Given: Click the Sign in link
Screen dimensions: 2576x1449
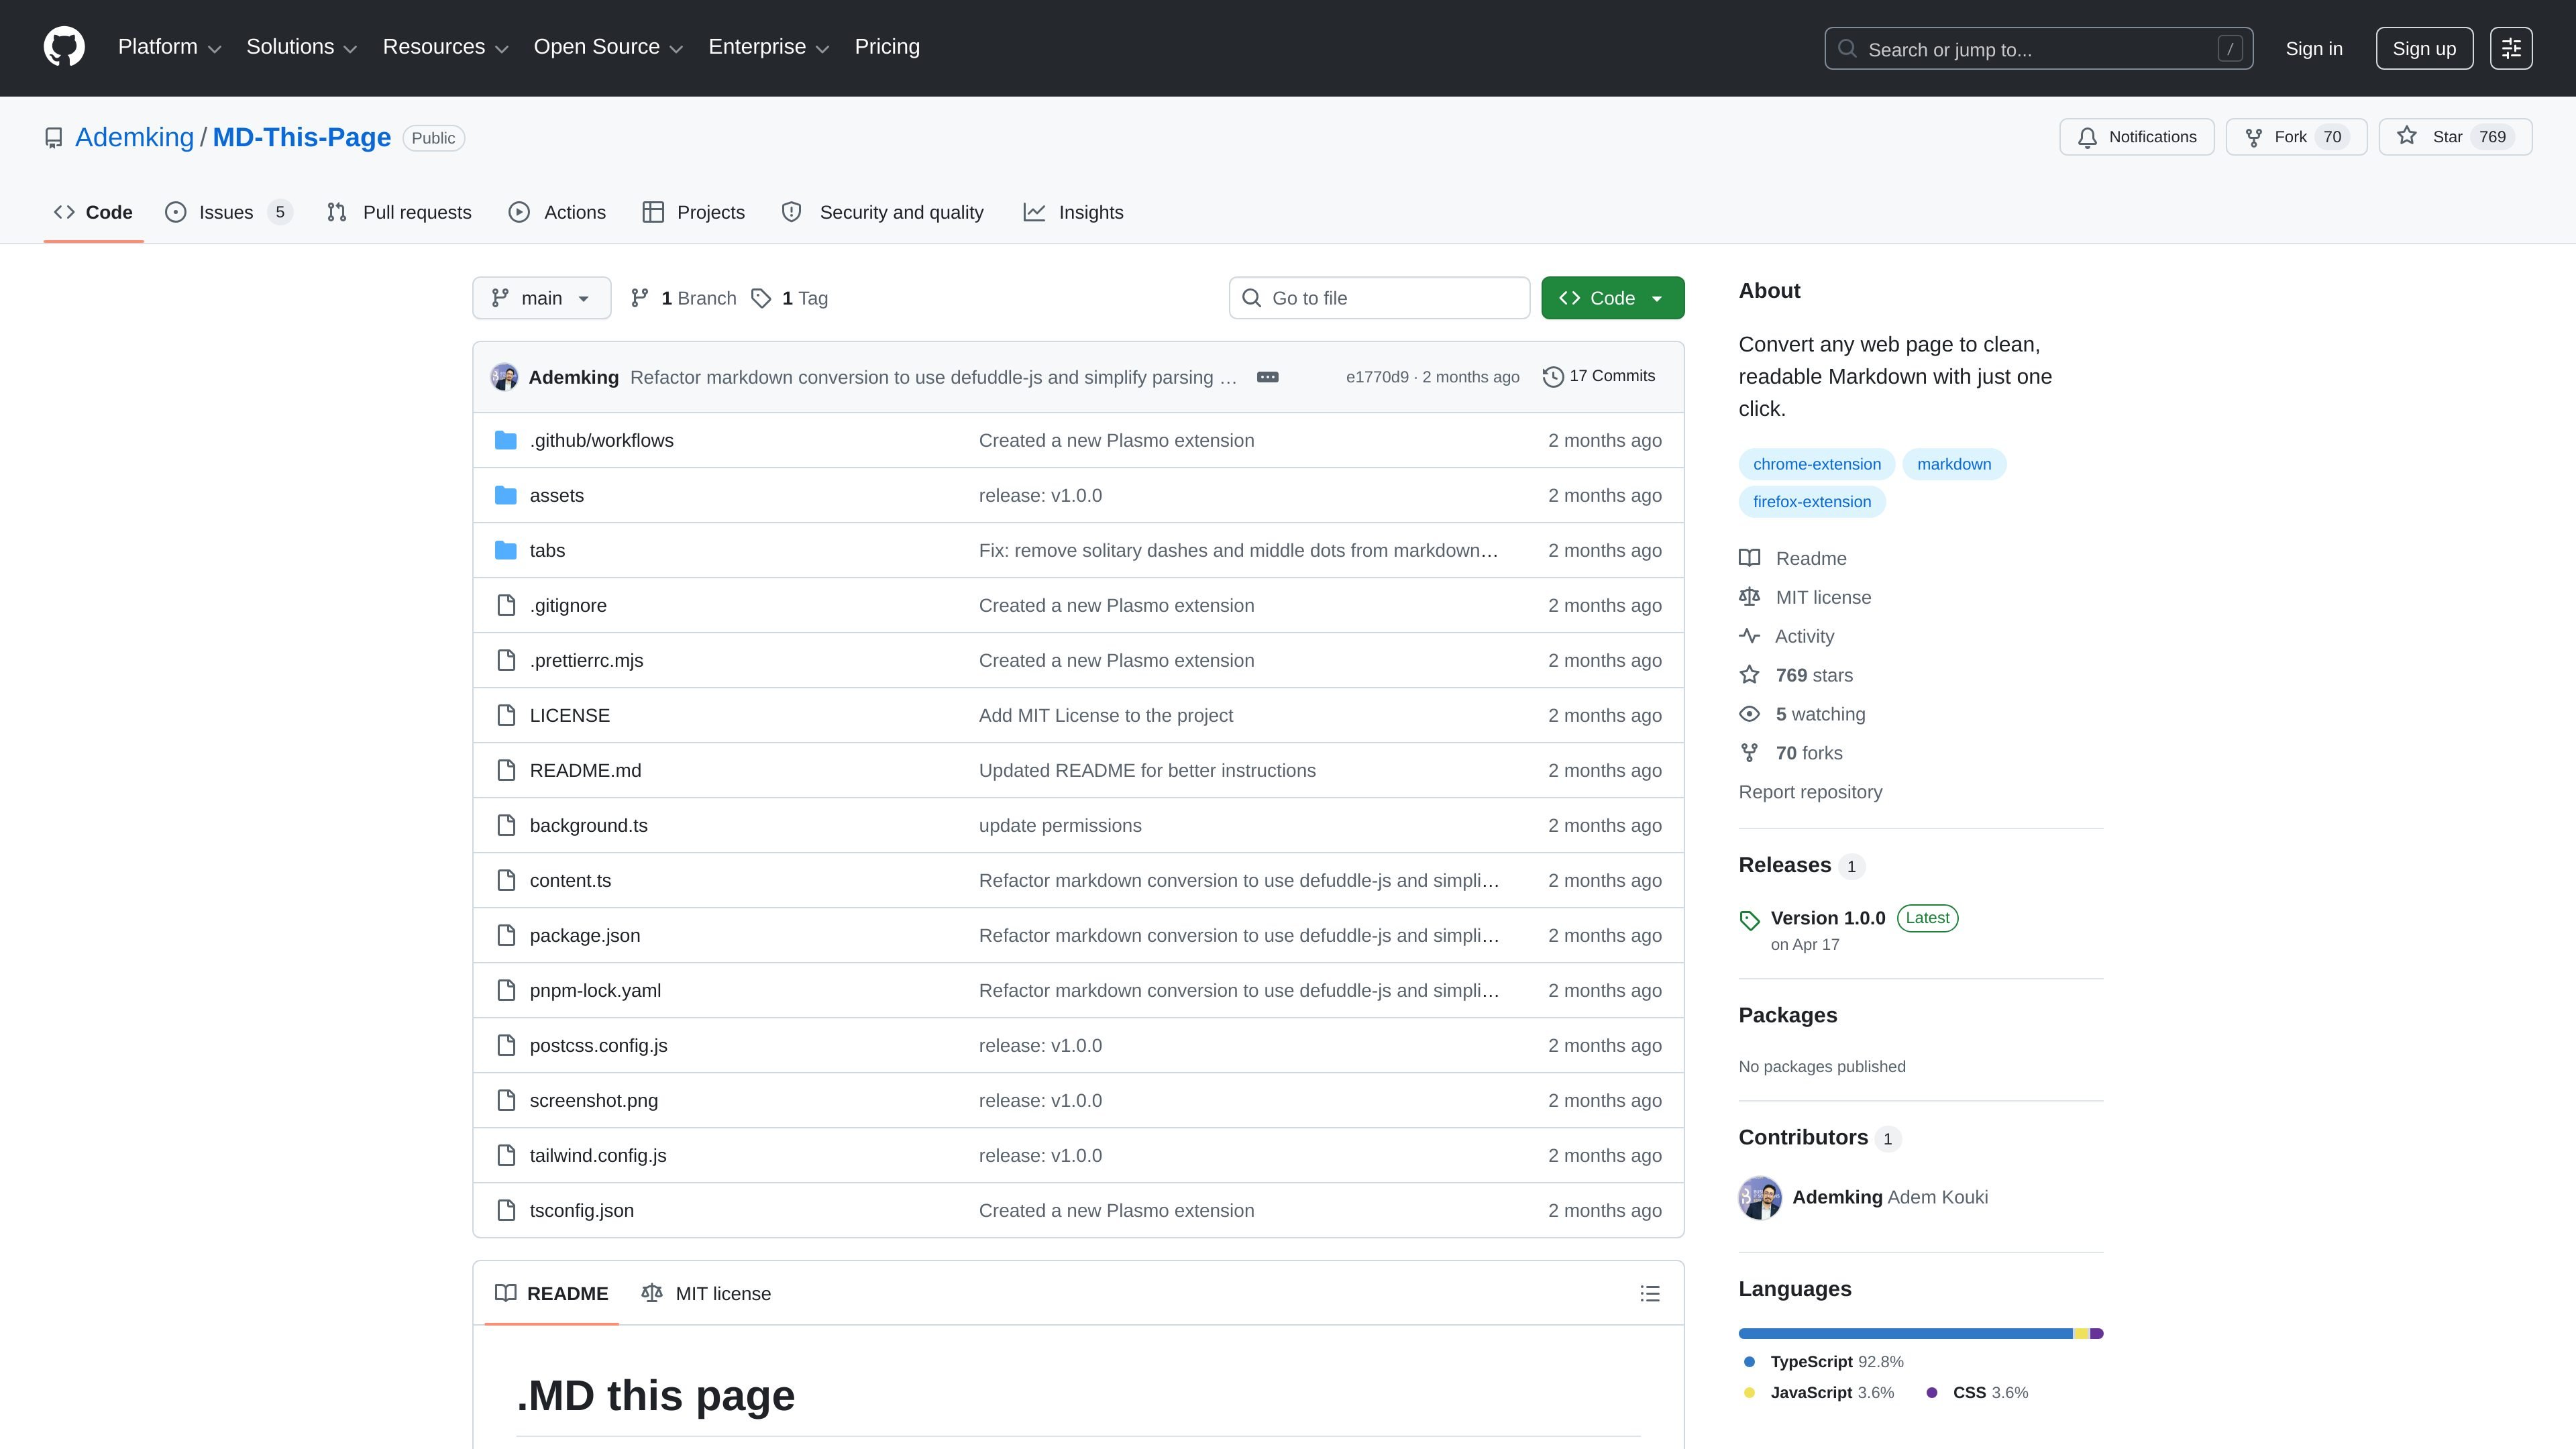Looking at the screenshot, I should coord(2313,49).
